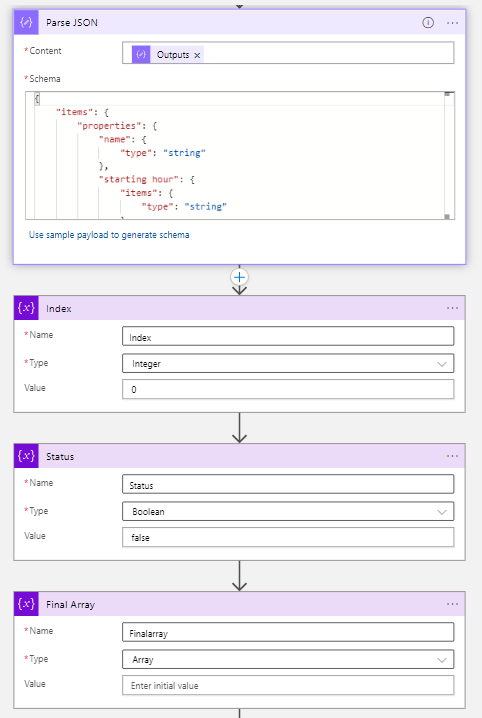Click the Content input field
The width and height of the screenshot is (482, 718).
(x=288, y=53)
